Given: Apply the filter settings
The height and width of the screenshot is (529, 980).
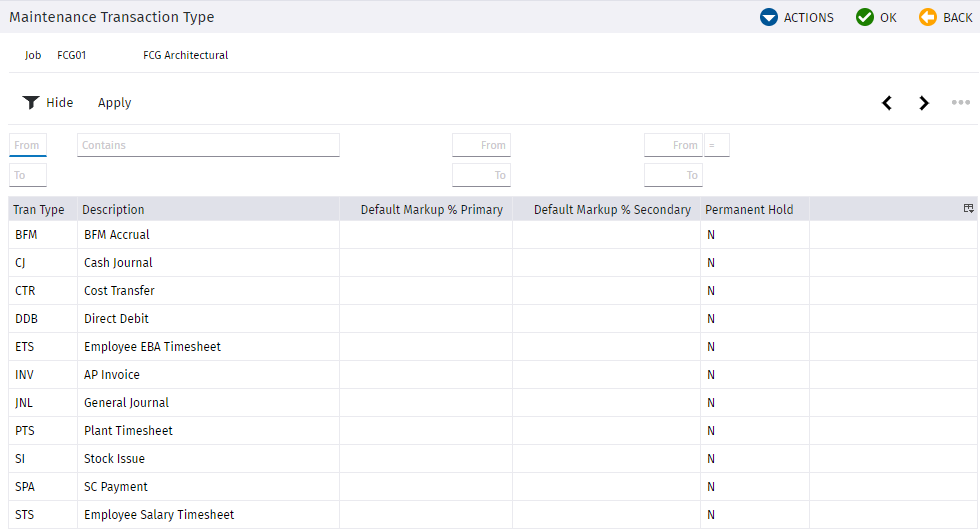Looking at the screenshot, I should pos(114,103).
